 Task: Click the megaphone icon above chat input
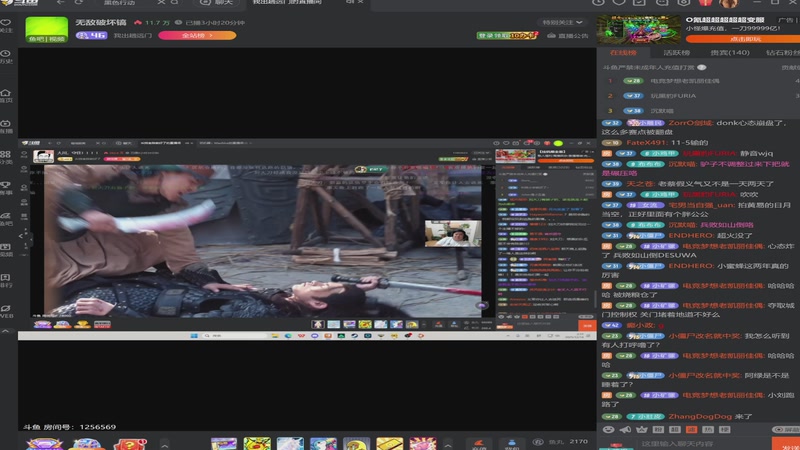coord(625,430)
